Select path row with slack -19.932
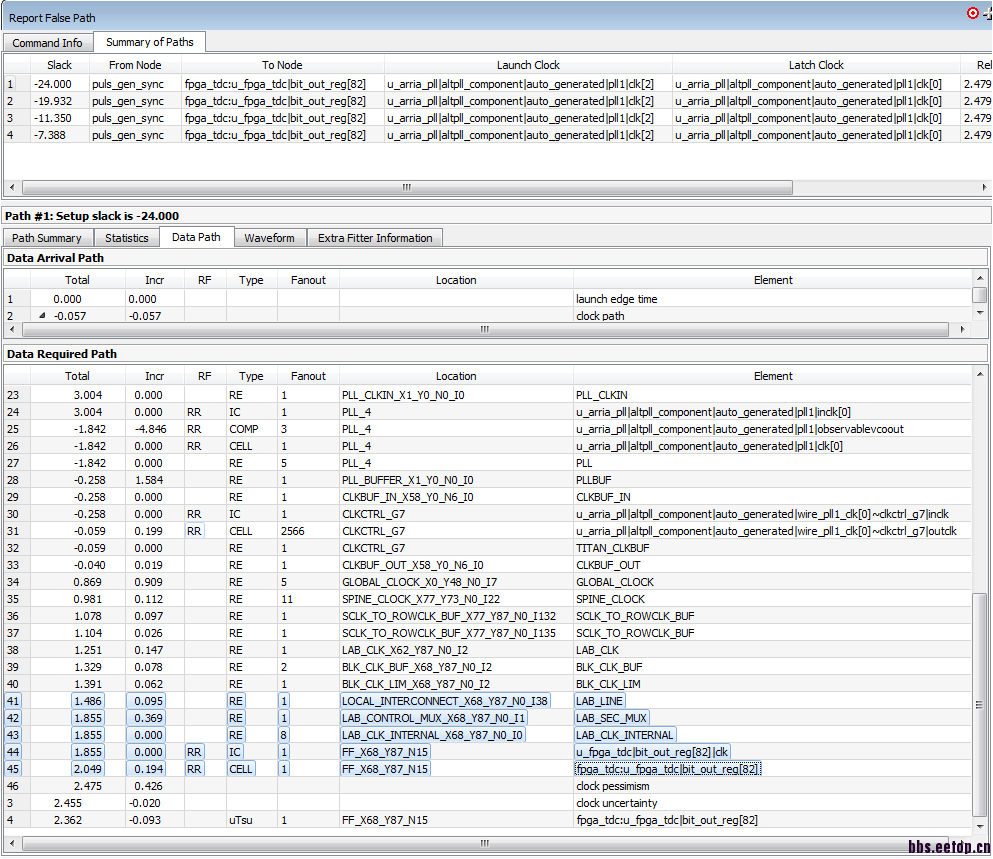Viewport: 993px width, 859px height. [52, 101]
